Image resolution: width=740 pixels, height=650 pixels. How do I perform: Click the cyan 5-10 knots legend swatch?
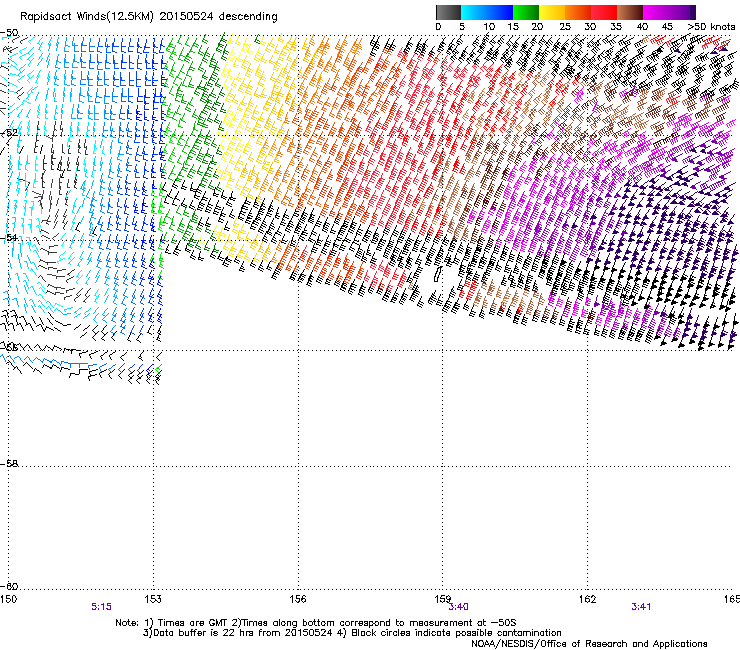[x=474, y=12]
